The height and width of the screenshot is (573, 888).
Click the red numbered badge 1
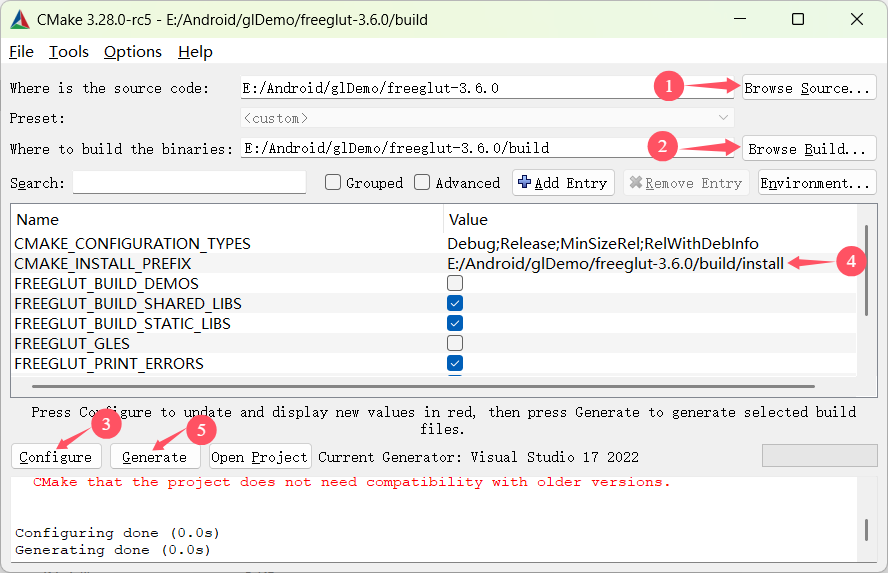point(669,87)
